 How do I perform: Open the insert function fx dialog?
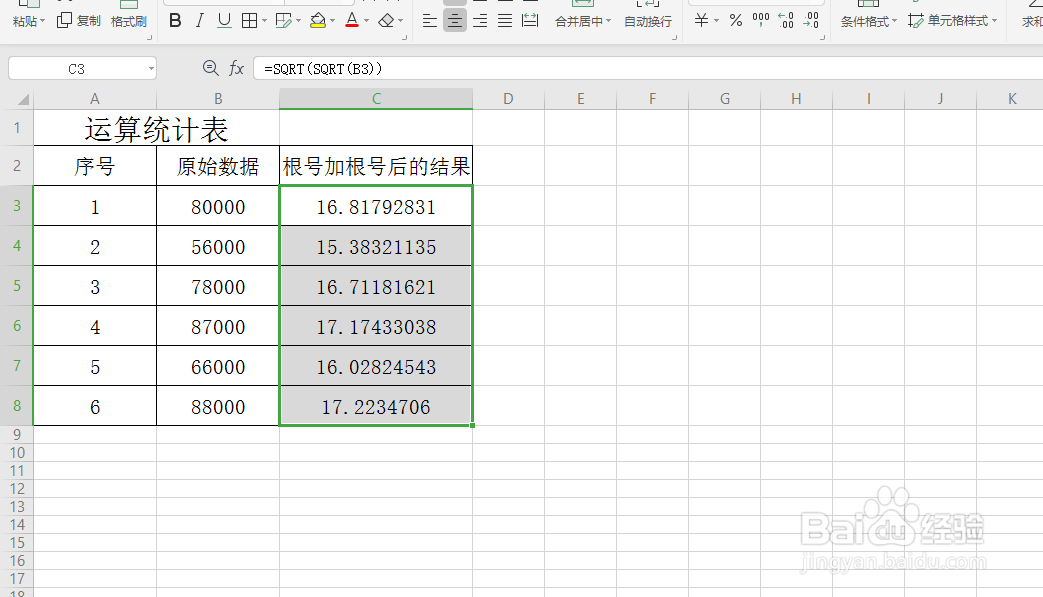pos(237,68)
